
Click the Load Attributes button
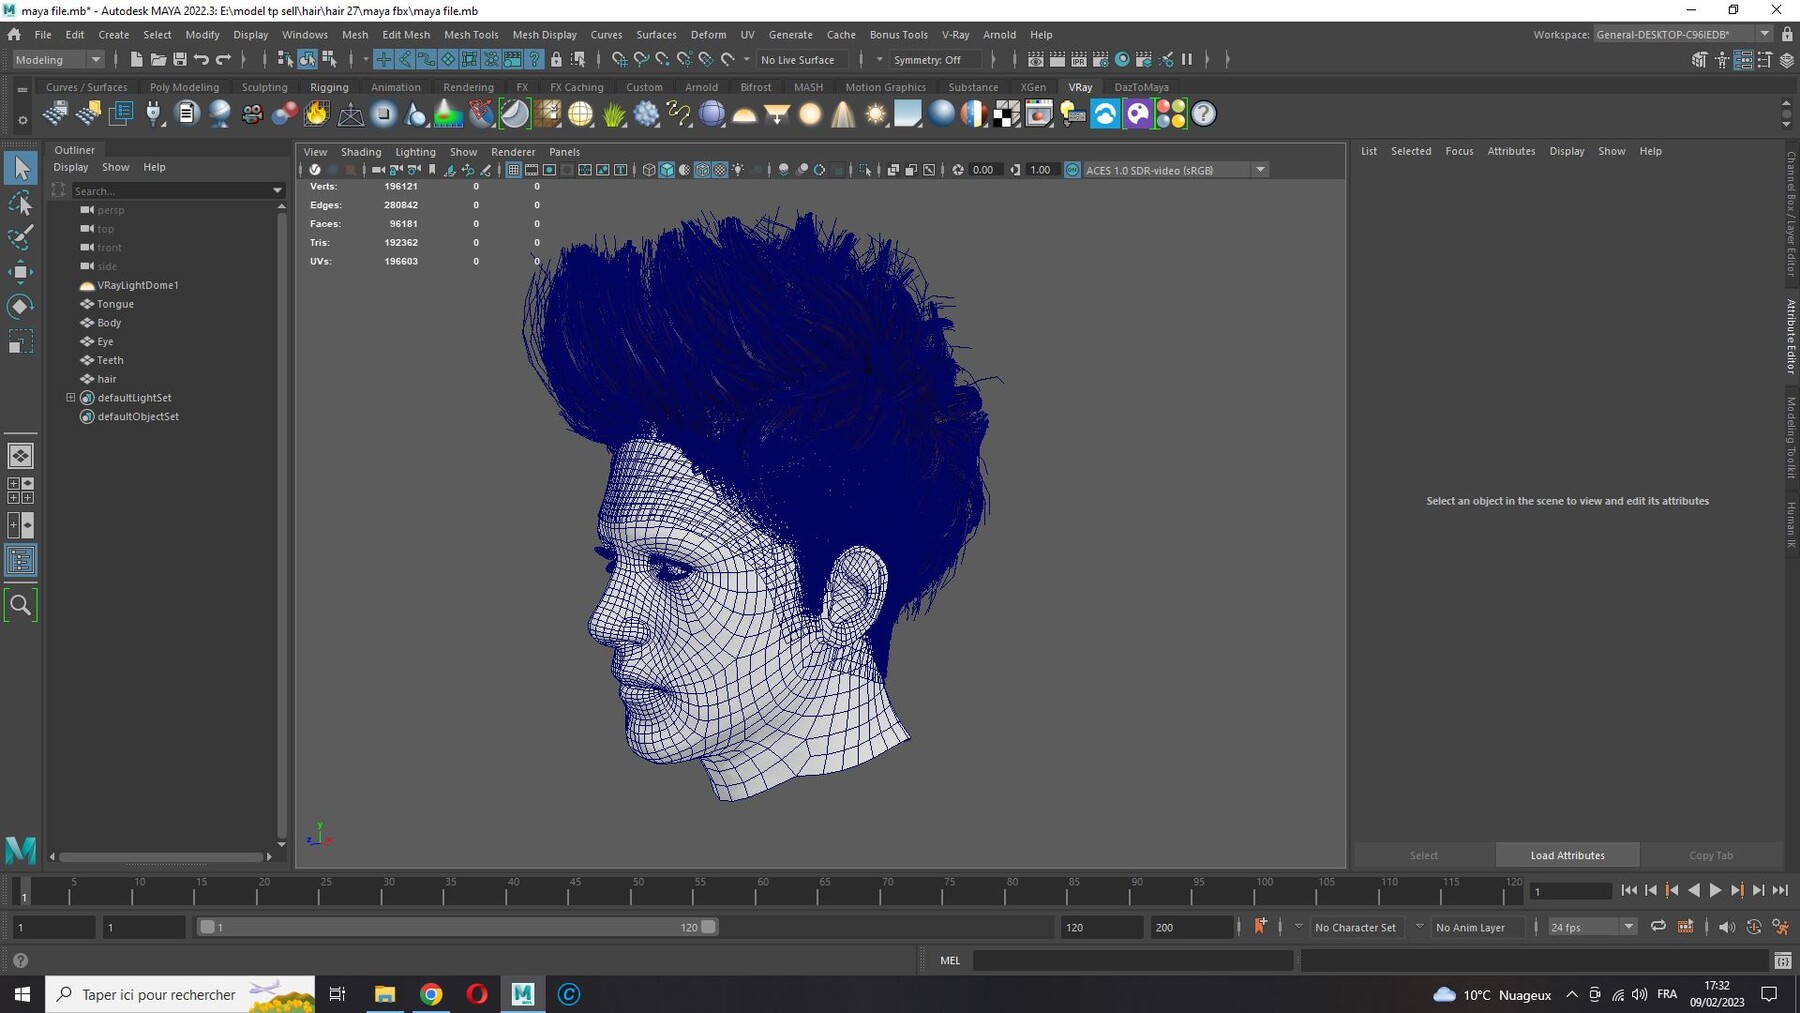pyautogui.click(x=1567, y=855)
